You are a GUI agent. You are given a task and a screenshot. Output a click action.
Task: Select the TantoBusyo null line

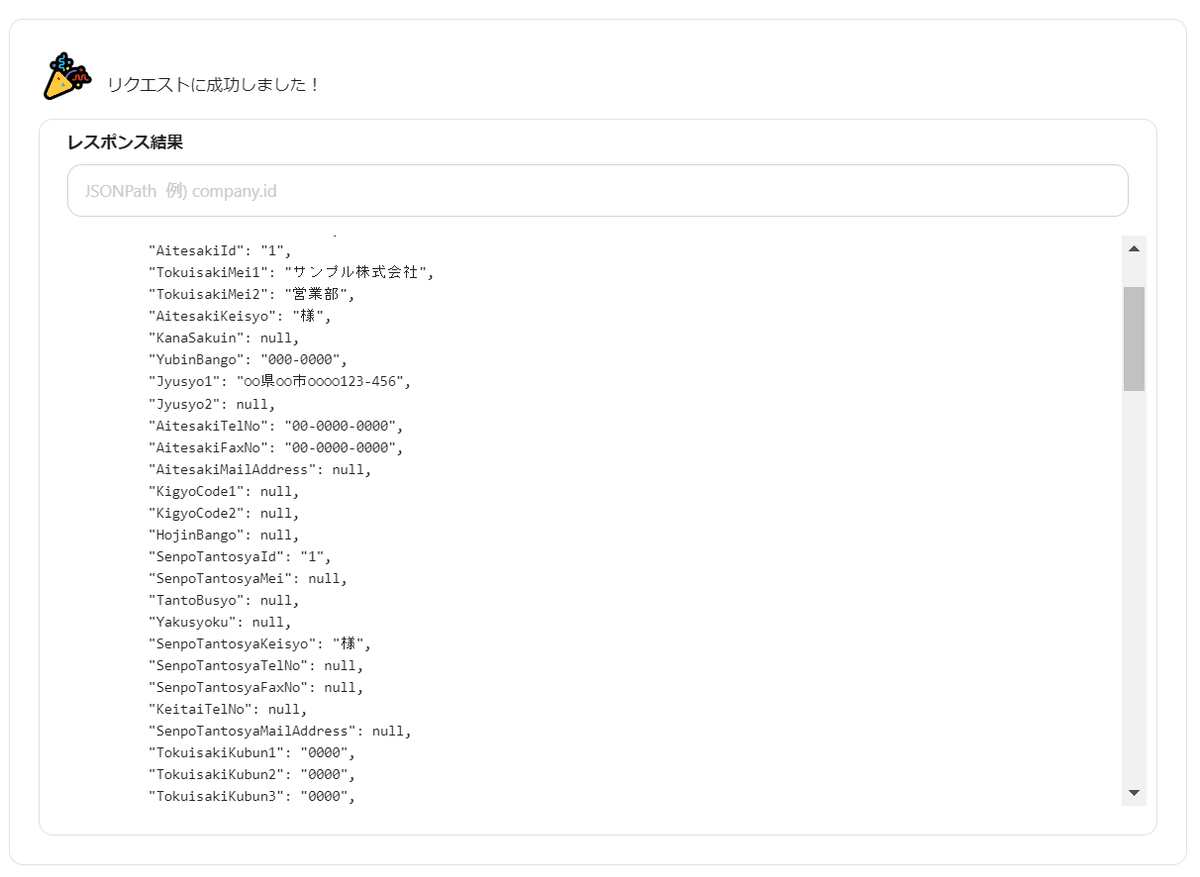[x=223, y=600]
